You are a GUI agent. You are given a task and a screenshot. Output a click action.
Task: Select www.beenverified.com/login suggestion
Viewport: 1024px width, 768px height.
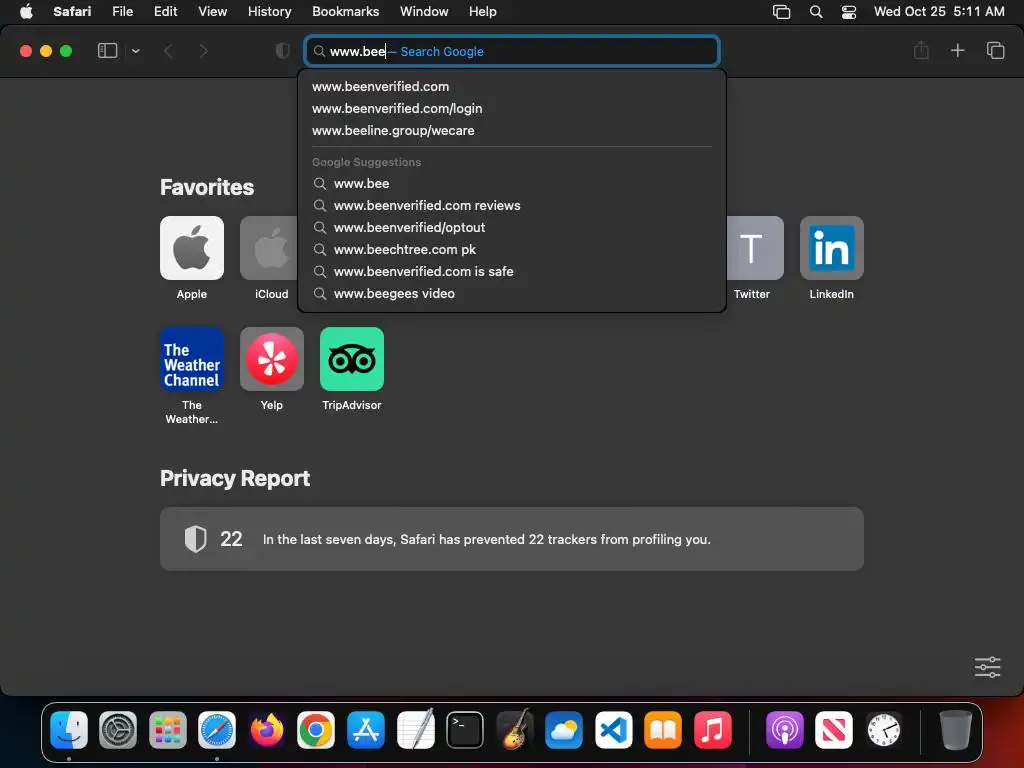click(x=512, y=108)
